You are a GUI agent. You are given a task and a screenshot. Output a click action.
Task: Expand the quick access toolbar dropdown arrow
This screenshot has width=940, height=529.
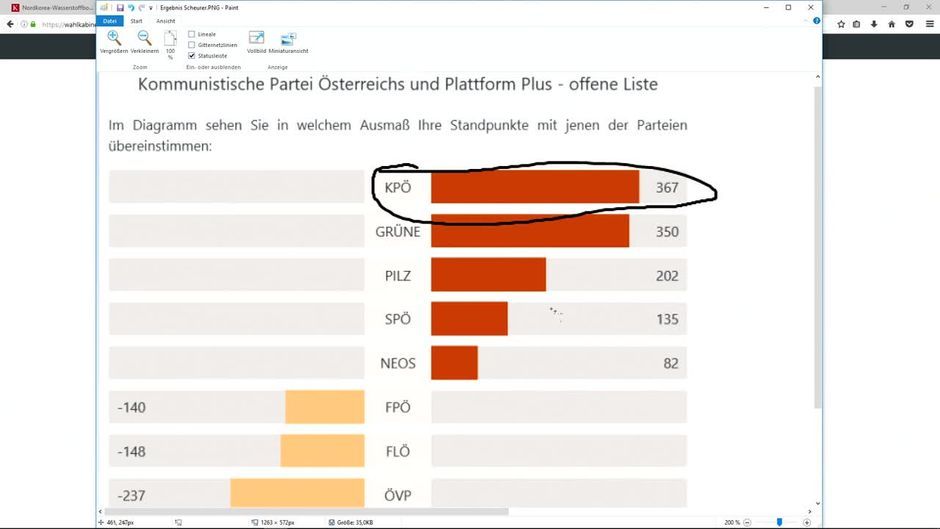pyautogui.click(x=150, y=7)
